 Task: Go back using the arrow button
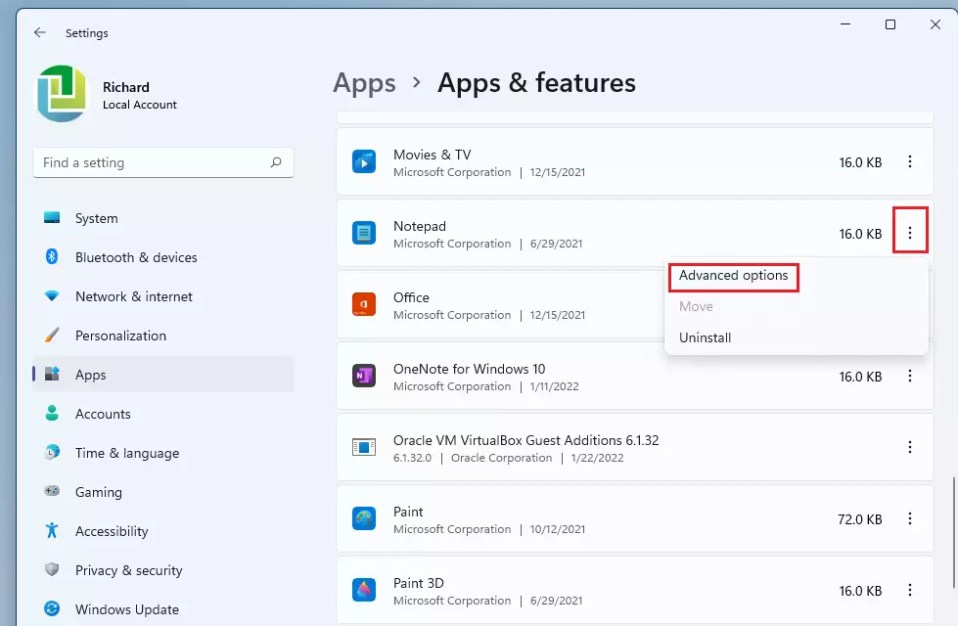coord(39,32)
